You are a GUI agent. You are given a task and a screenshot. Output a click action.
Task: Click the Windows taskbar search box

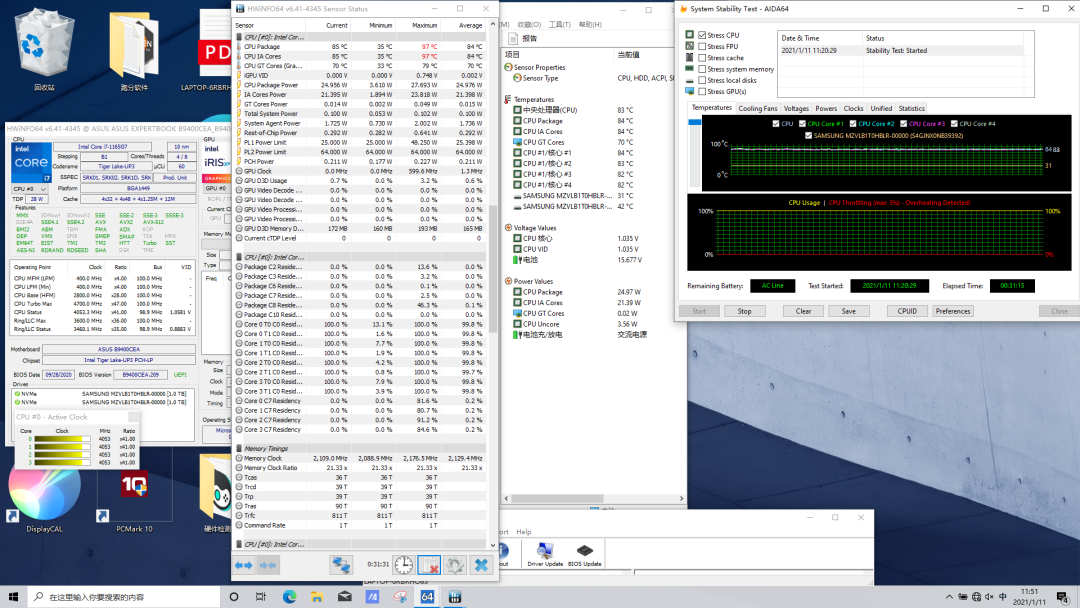tap(120, 597)
